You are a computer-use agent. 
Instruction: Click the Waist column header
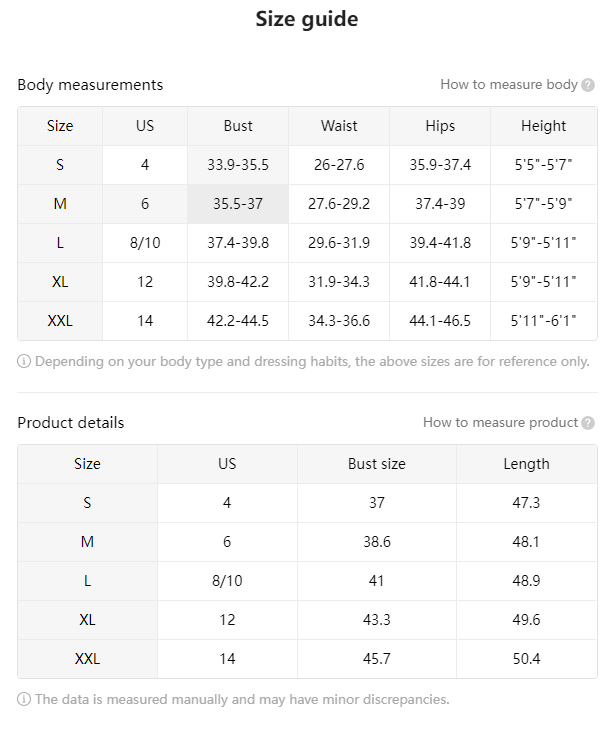[x=339, y=126]
